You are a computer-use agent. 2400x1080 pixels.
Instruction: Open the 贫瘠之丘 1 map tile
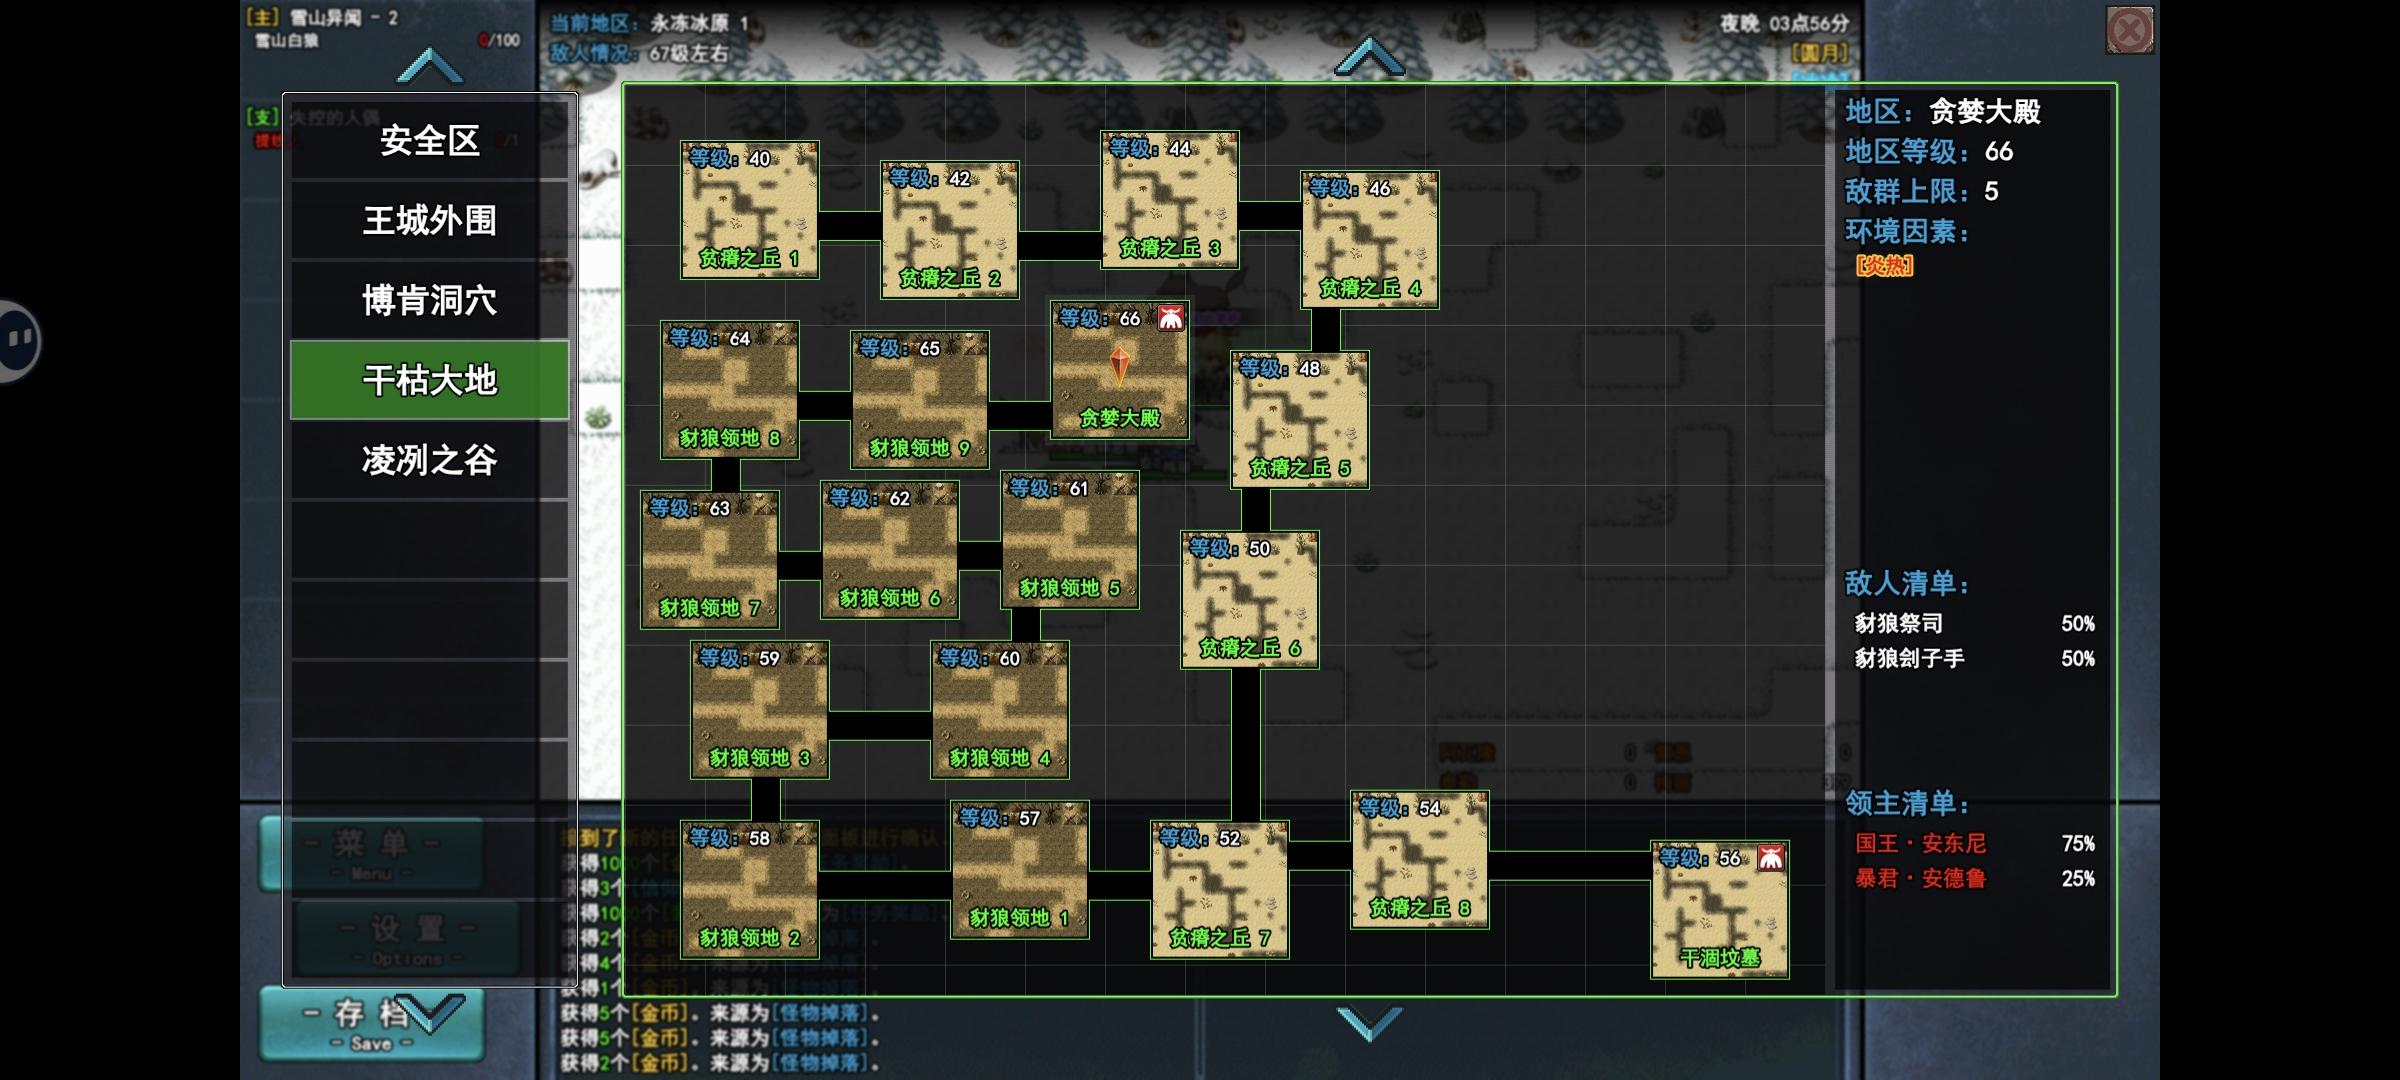(x=750, y=210)
